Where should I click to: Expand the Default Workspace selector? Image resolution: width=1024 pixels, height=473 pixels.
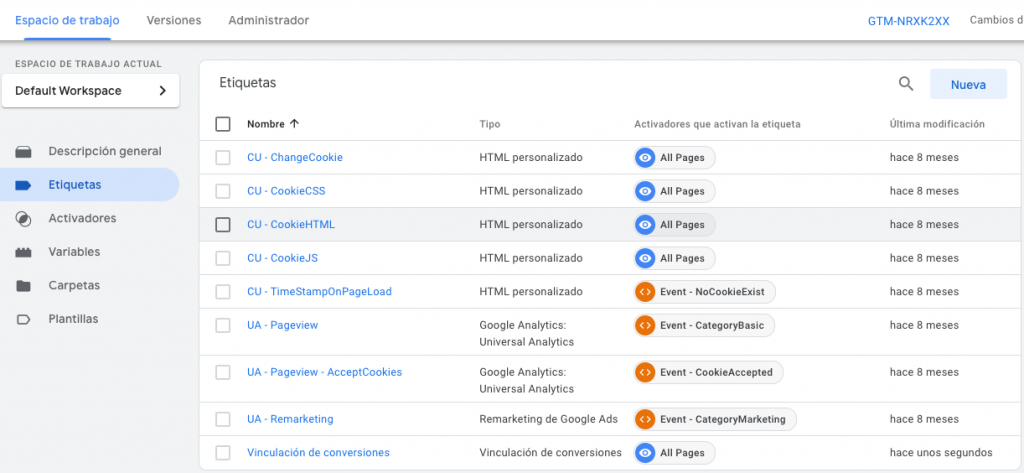91,91
